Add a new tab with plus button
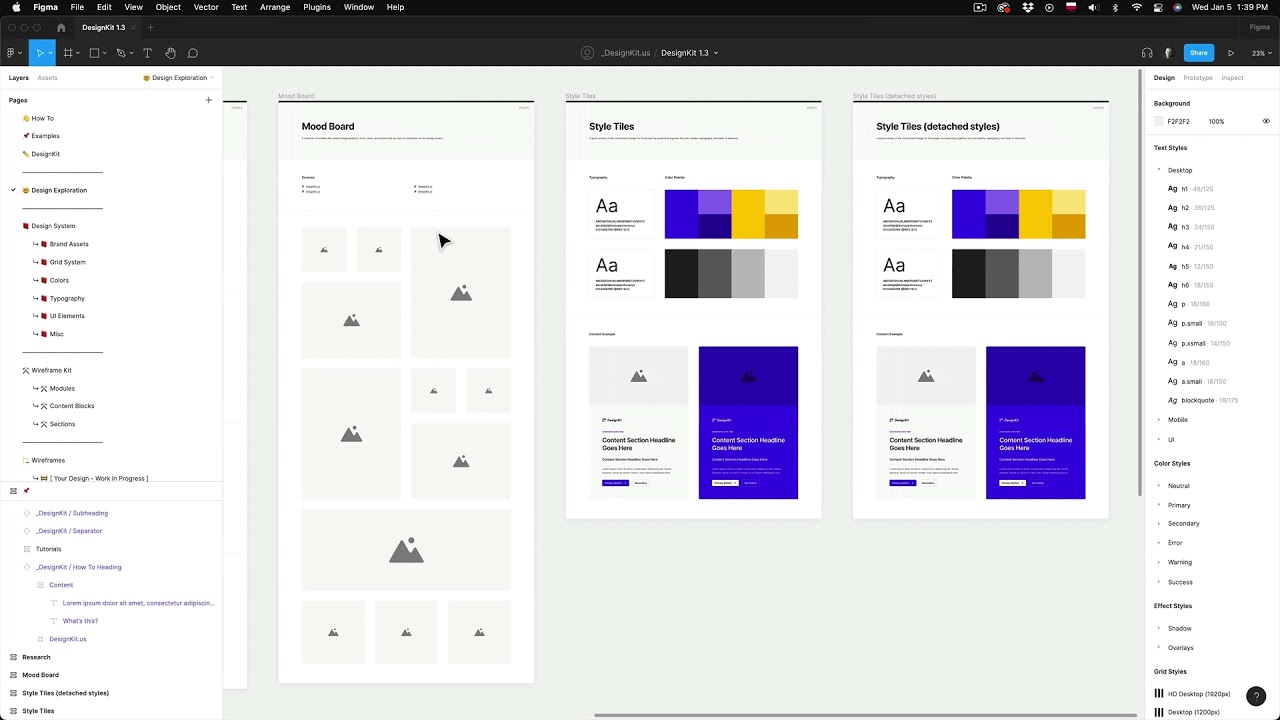 tap(150, 28)
